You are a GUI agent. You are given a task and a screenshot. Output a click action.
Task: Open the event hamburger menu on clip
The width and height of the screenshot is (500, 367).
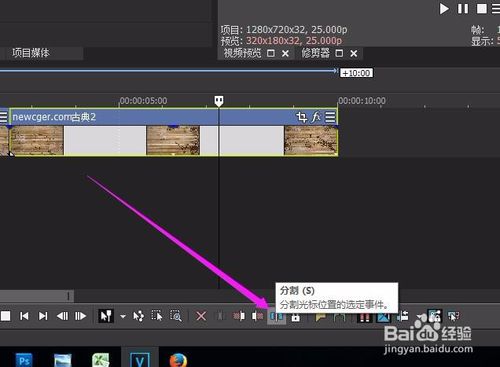[x=330, y=117]
